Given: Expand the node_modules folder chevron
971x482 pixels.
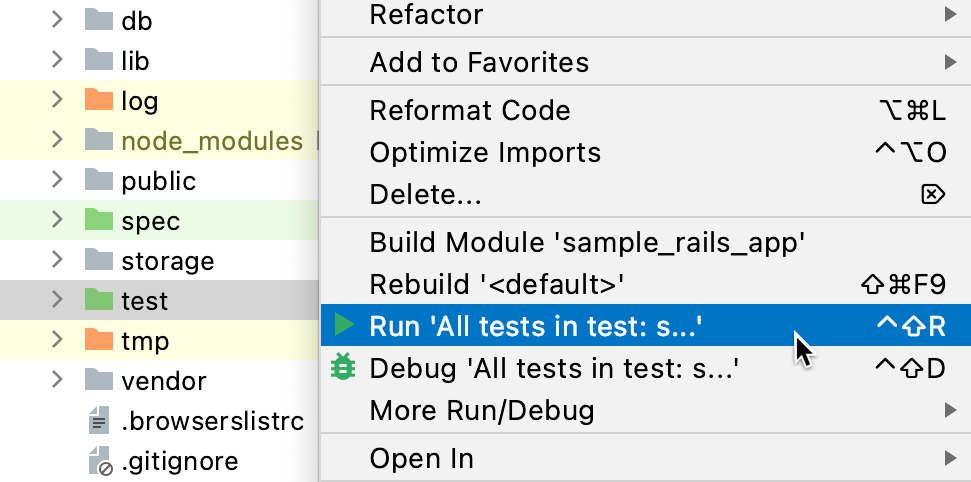Looking at the screenshot, I should pyautogui.click(x=58, y=140).
